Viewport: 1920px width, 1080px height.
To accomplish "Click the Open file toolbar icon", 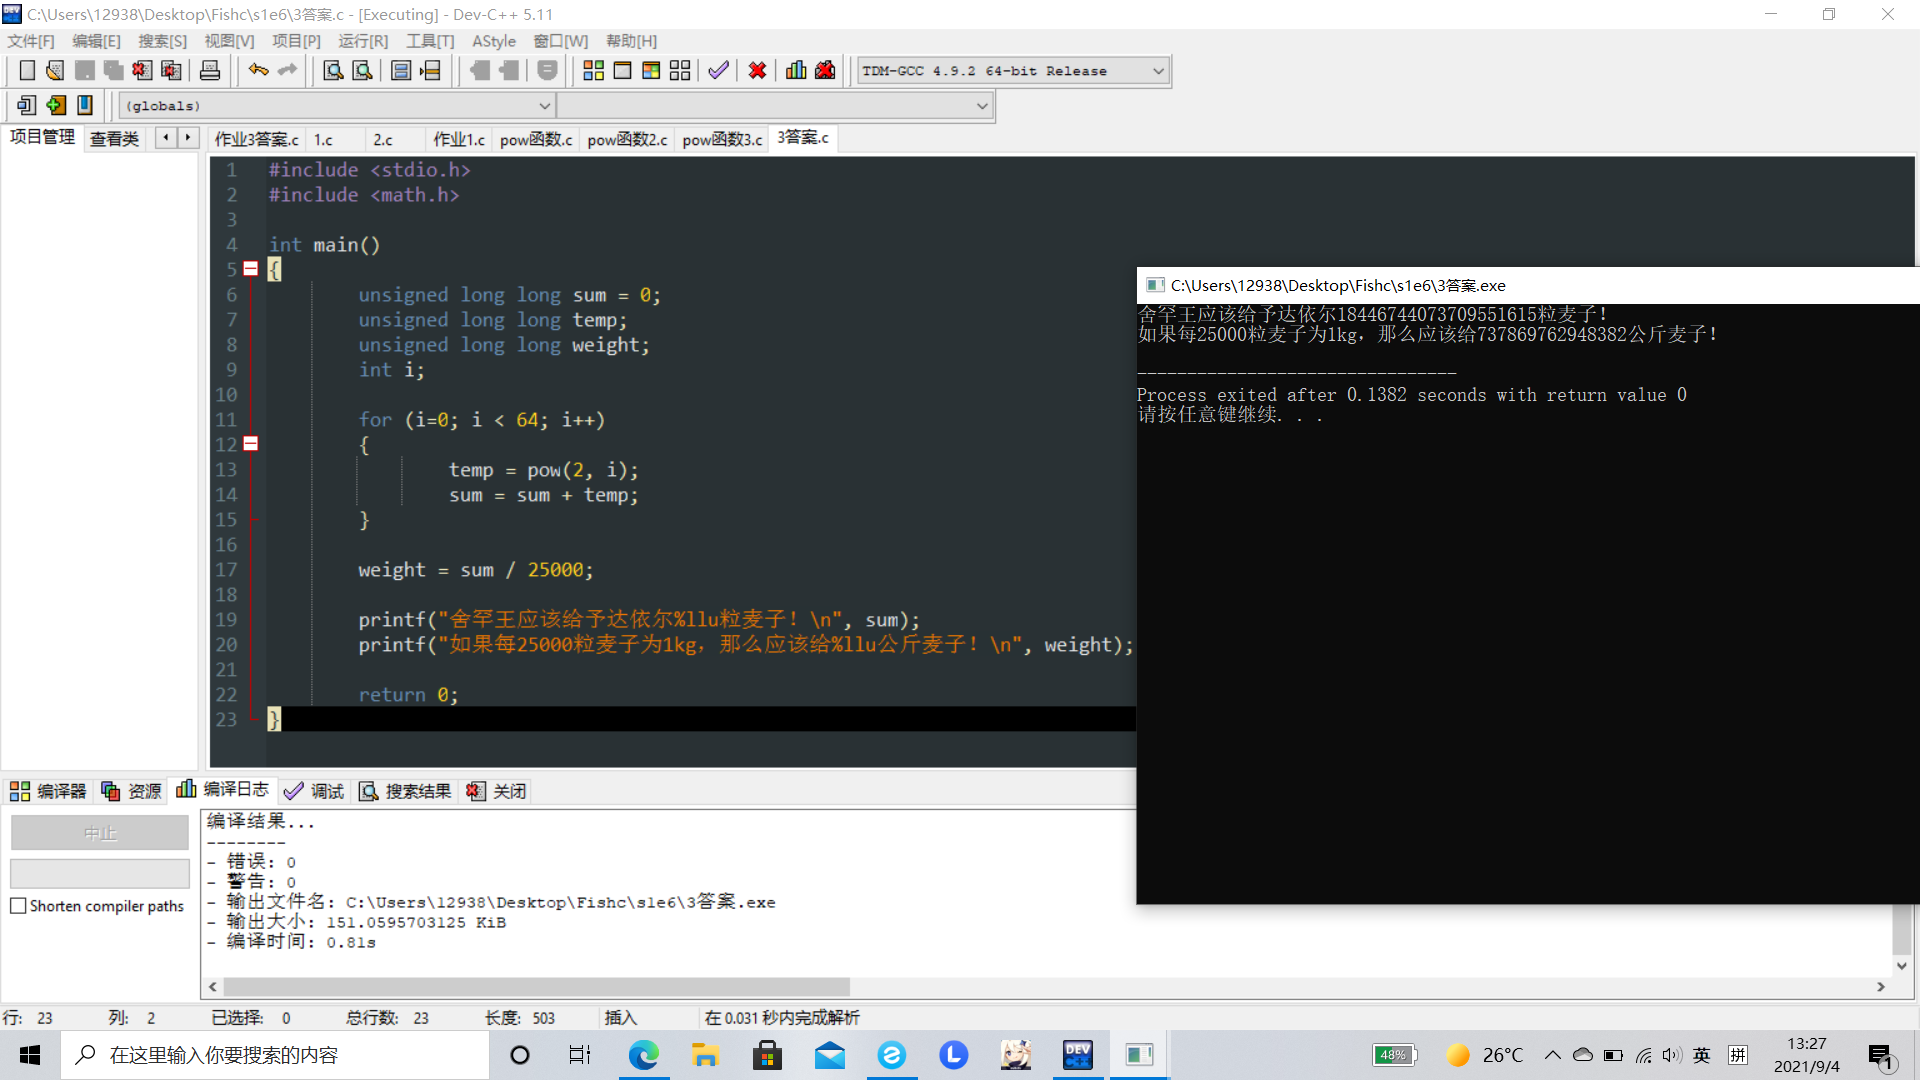I will 56,71.
